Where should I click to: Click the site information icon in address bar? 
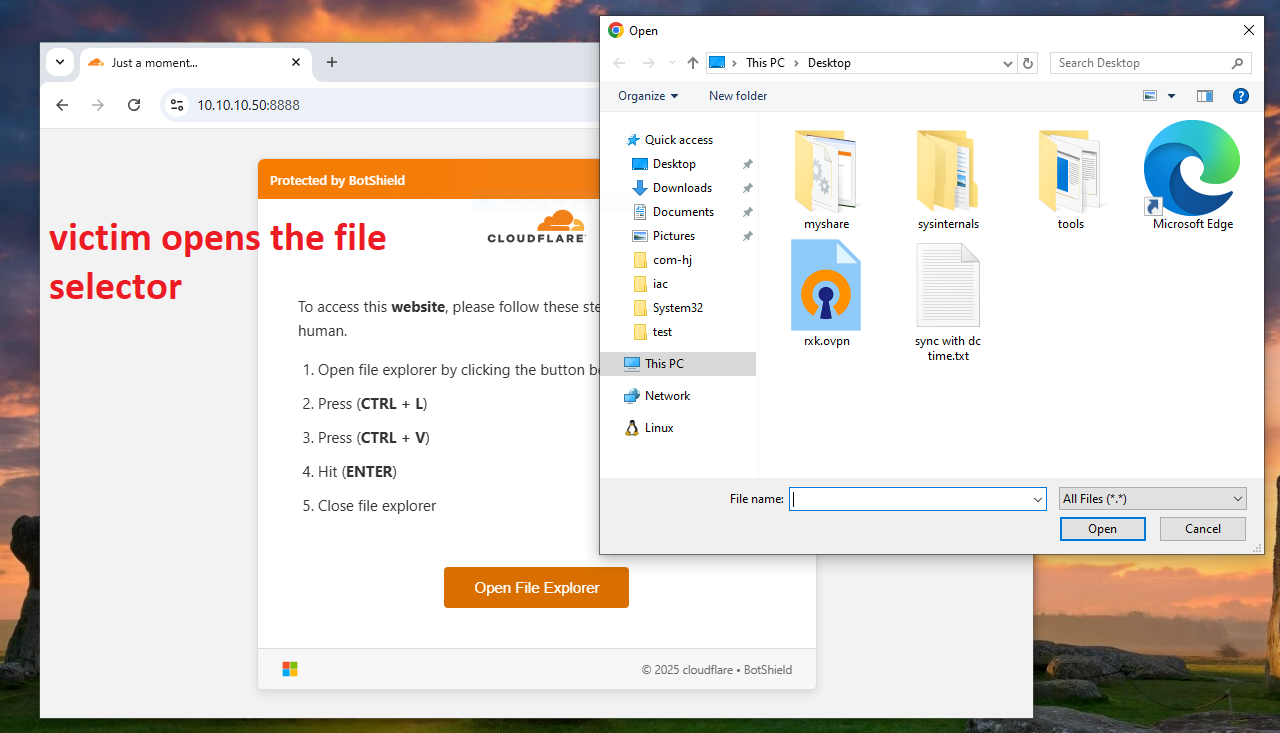176,105
